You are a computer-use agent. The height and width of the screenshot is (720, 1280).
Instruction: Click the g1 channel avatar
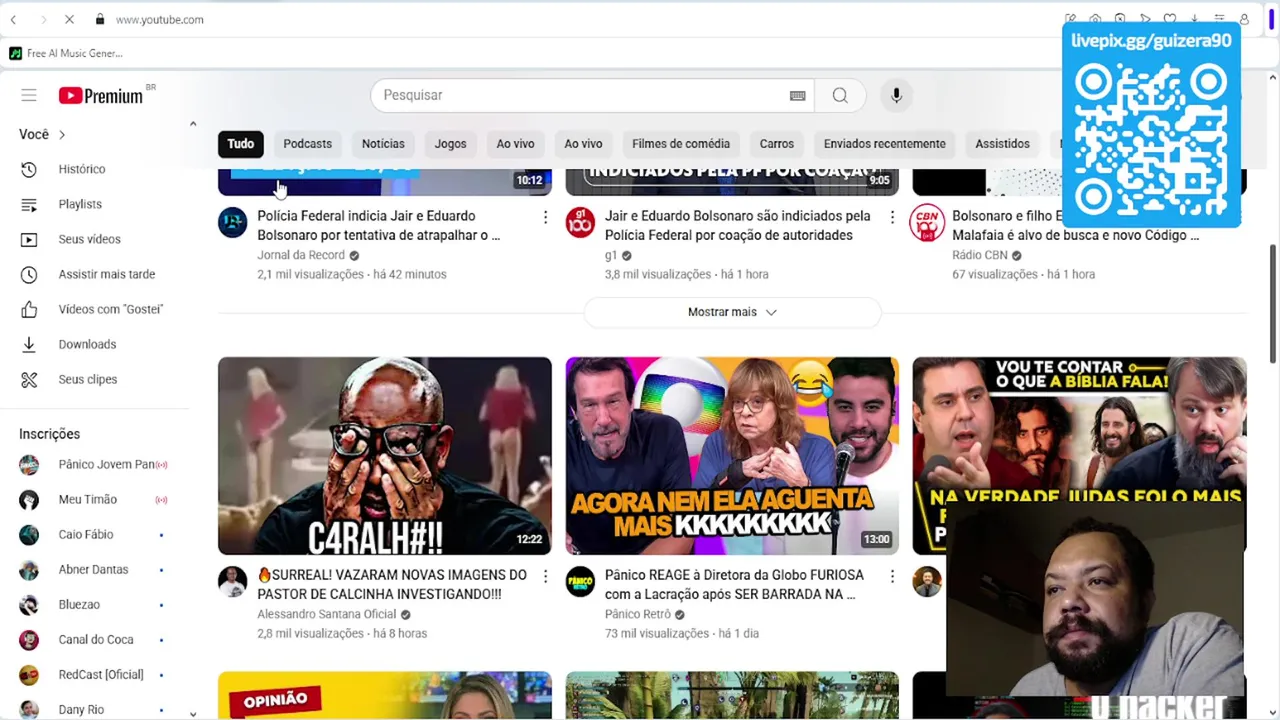pos(580,222)
